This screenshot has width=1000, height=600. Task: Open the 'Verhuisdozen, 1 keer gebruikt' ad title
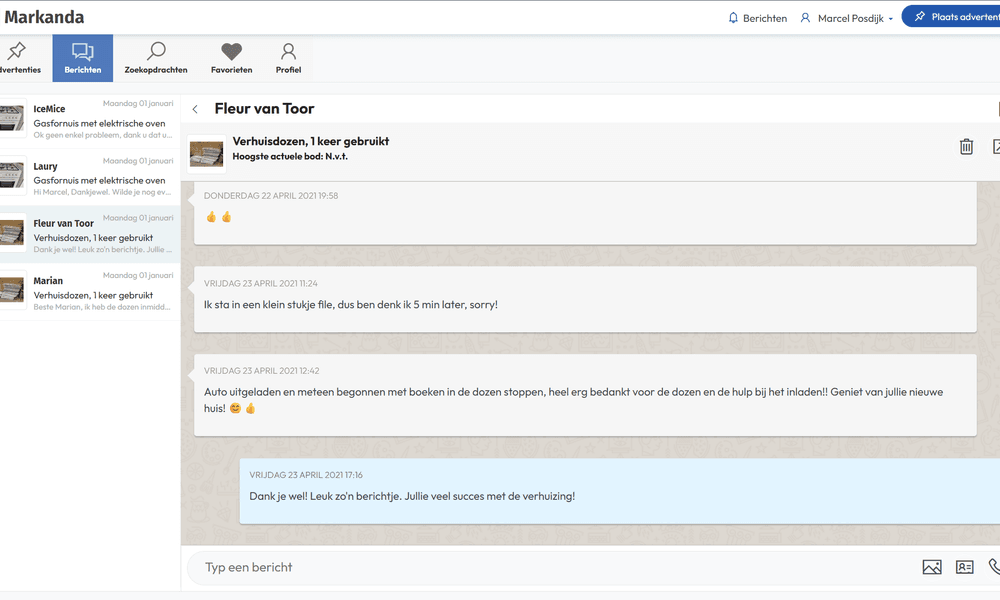click(x=310, y=141)
